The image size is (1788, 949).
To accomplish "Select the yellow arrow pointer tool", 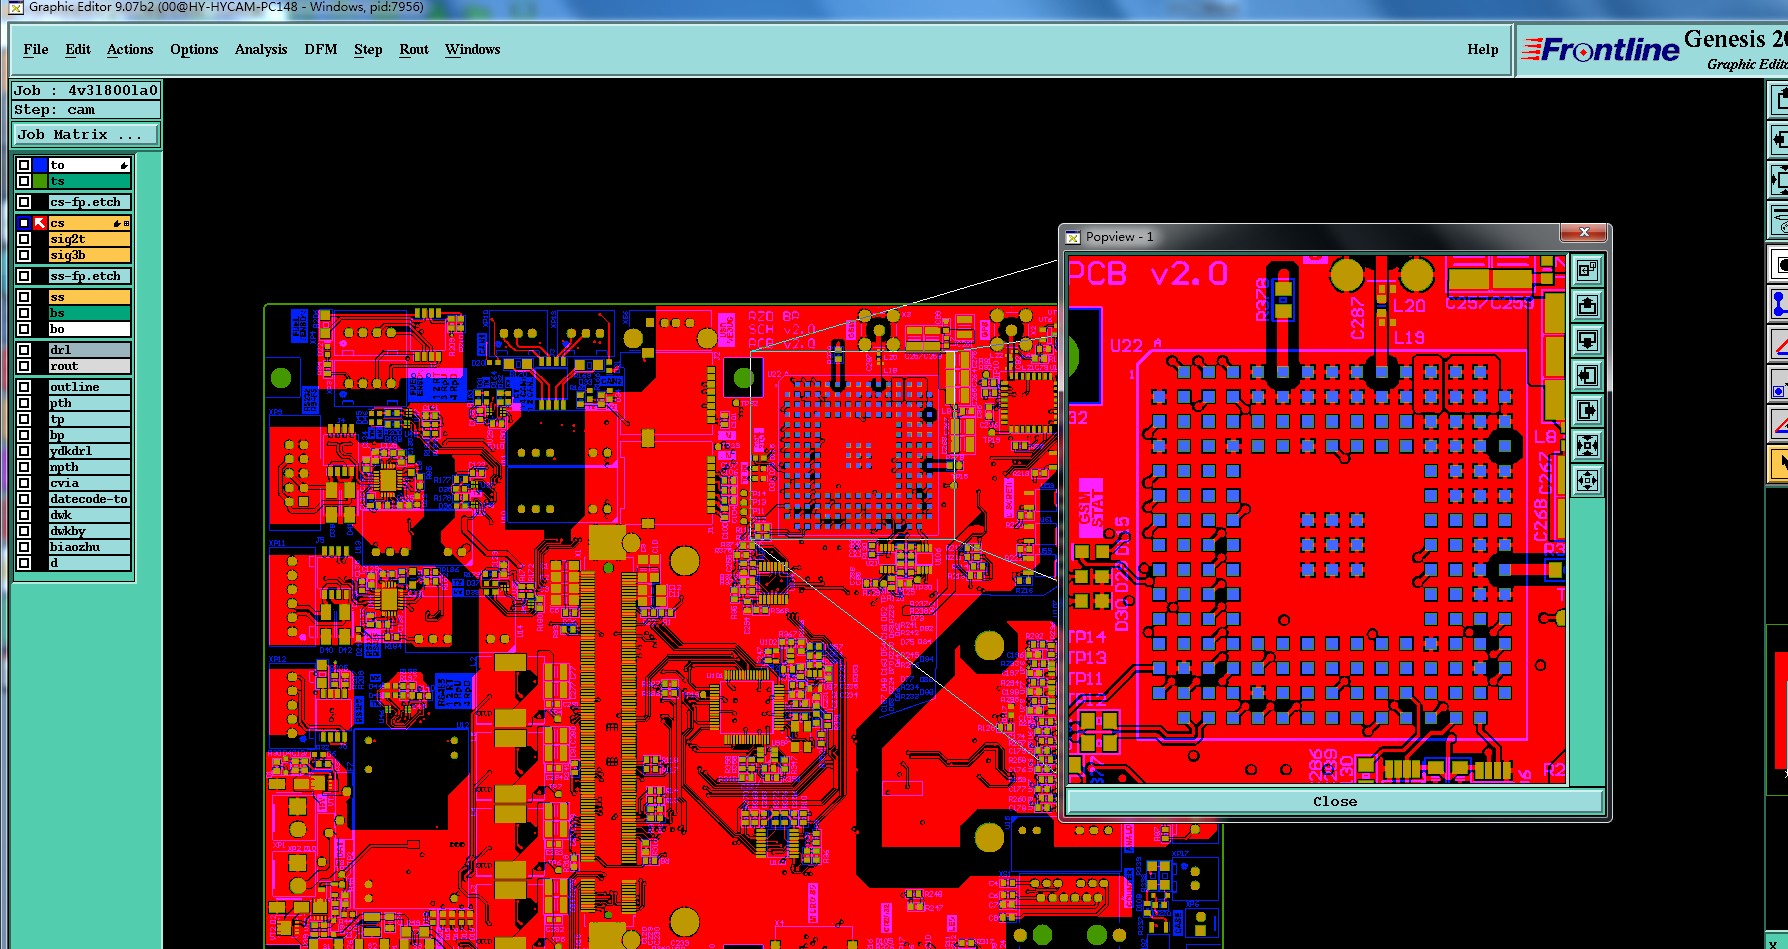I will click(x=1779, y=463).
